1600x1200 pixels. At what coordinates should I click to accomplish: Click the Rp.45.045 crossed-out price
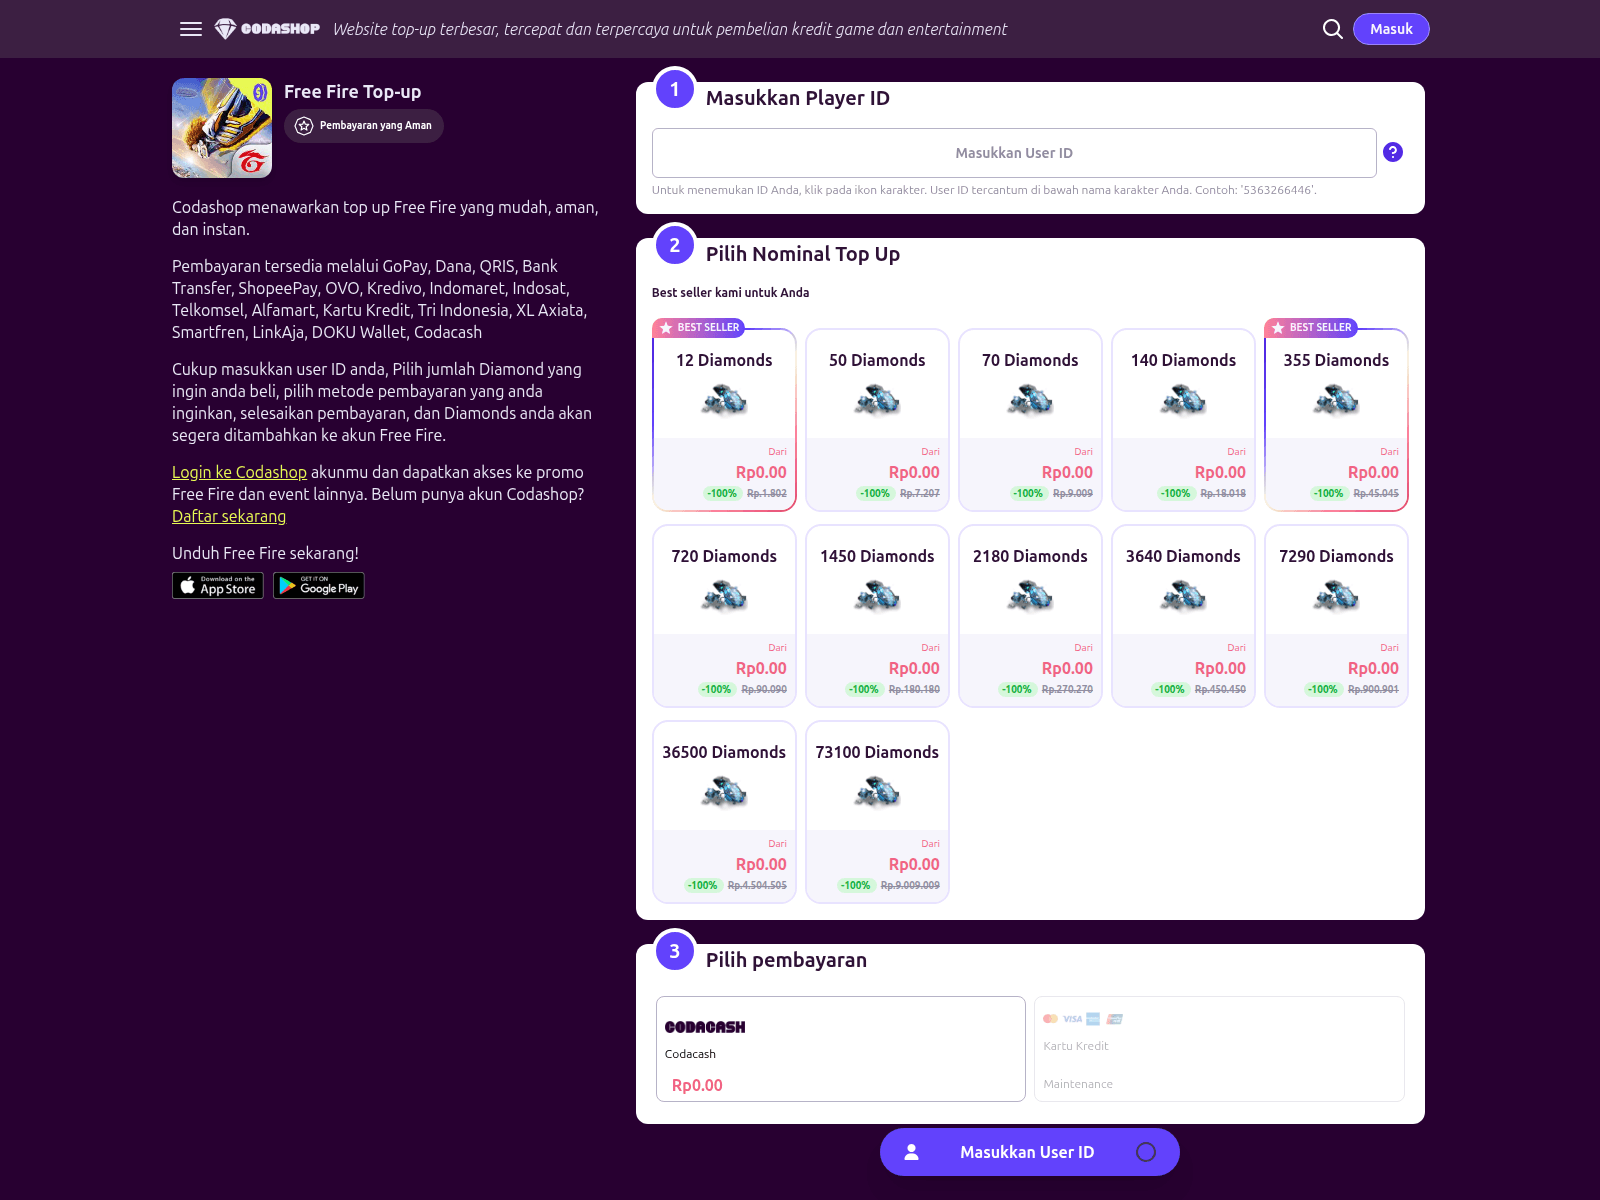click(x=1376, y=493)
